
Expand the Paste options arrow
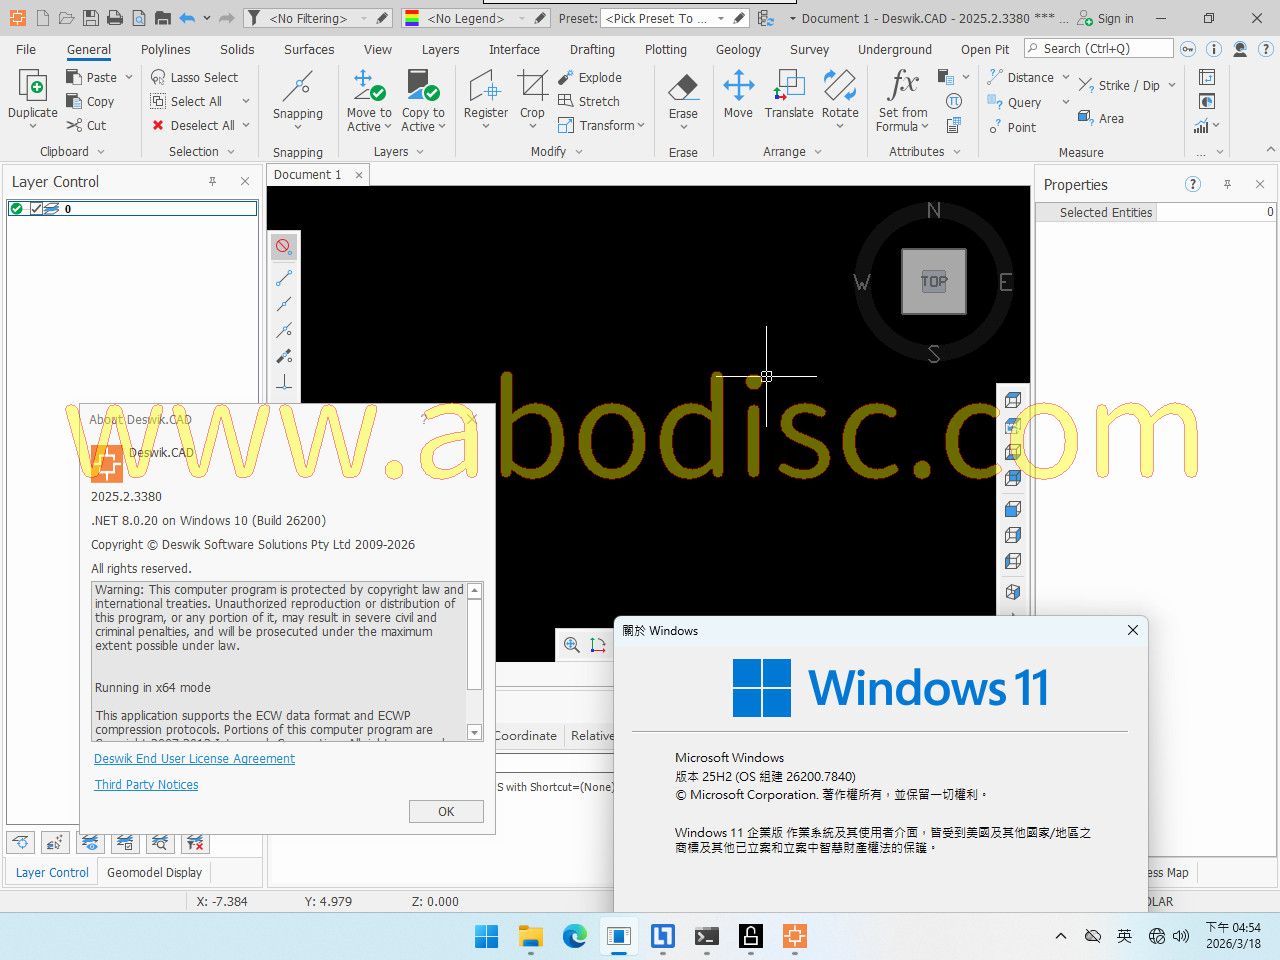[129, 77]
